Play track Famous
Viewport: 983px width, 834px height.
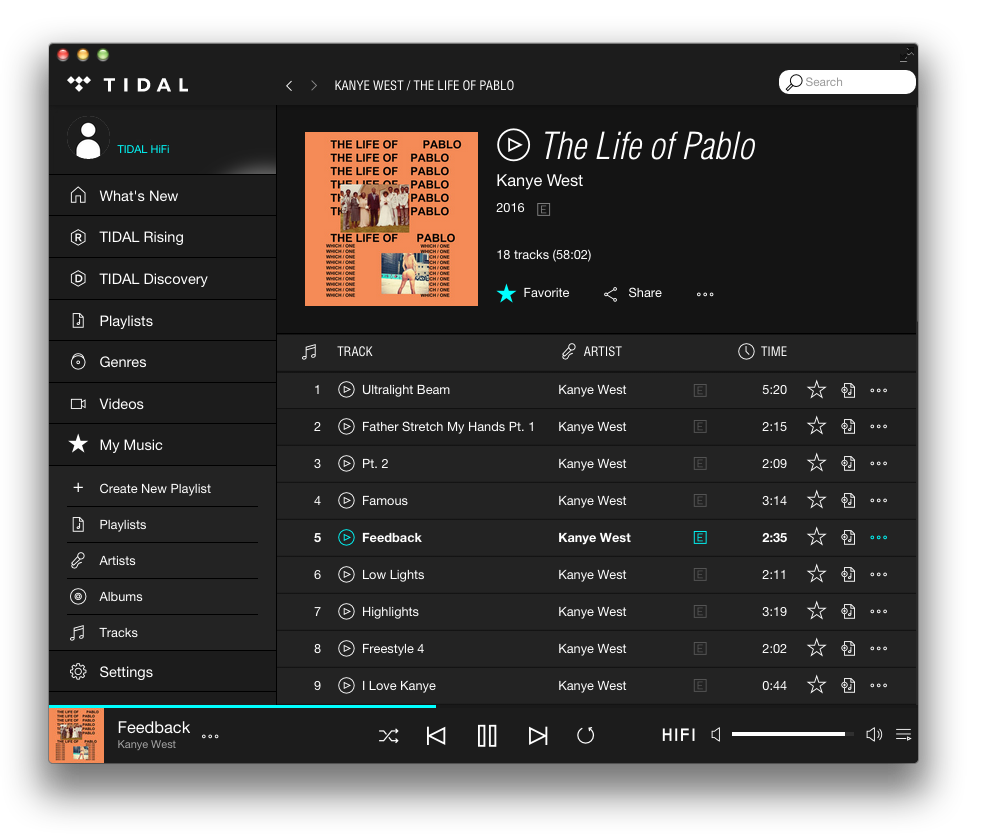[x=346, y=501]
